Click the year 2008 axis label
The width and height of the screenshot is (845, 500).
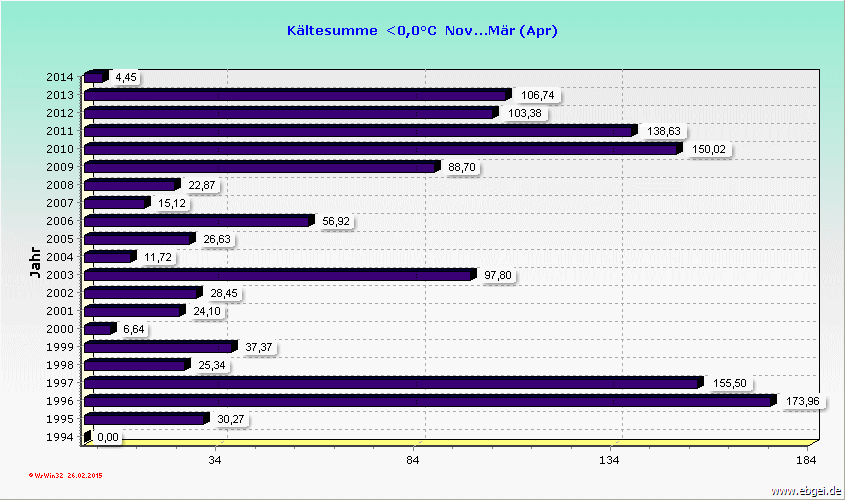(x=59, y=185)
